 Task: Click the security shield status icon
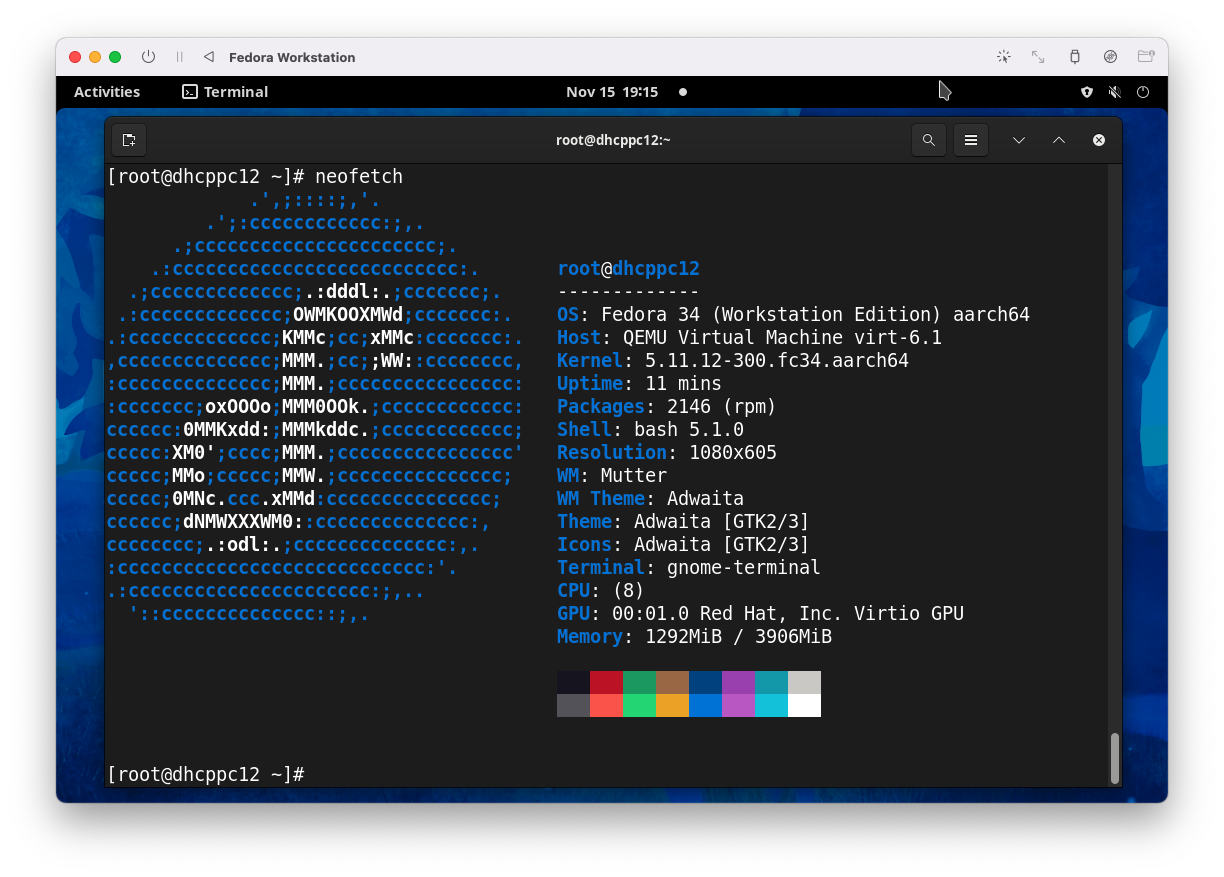(x=1087, y=92)
